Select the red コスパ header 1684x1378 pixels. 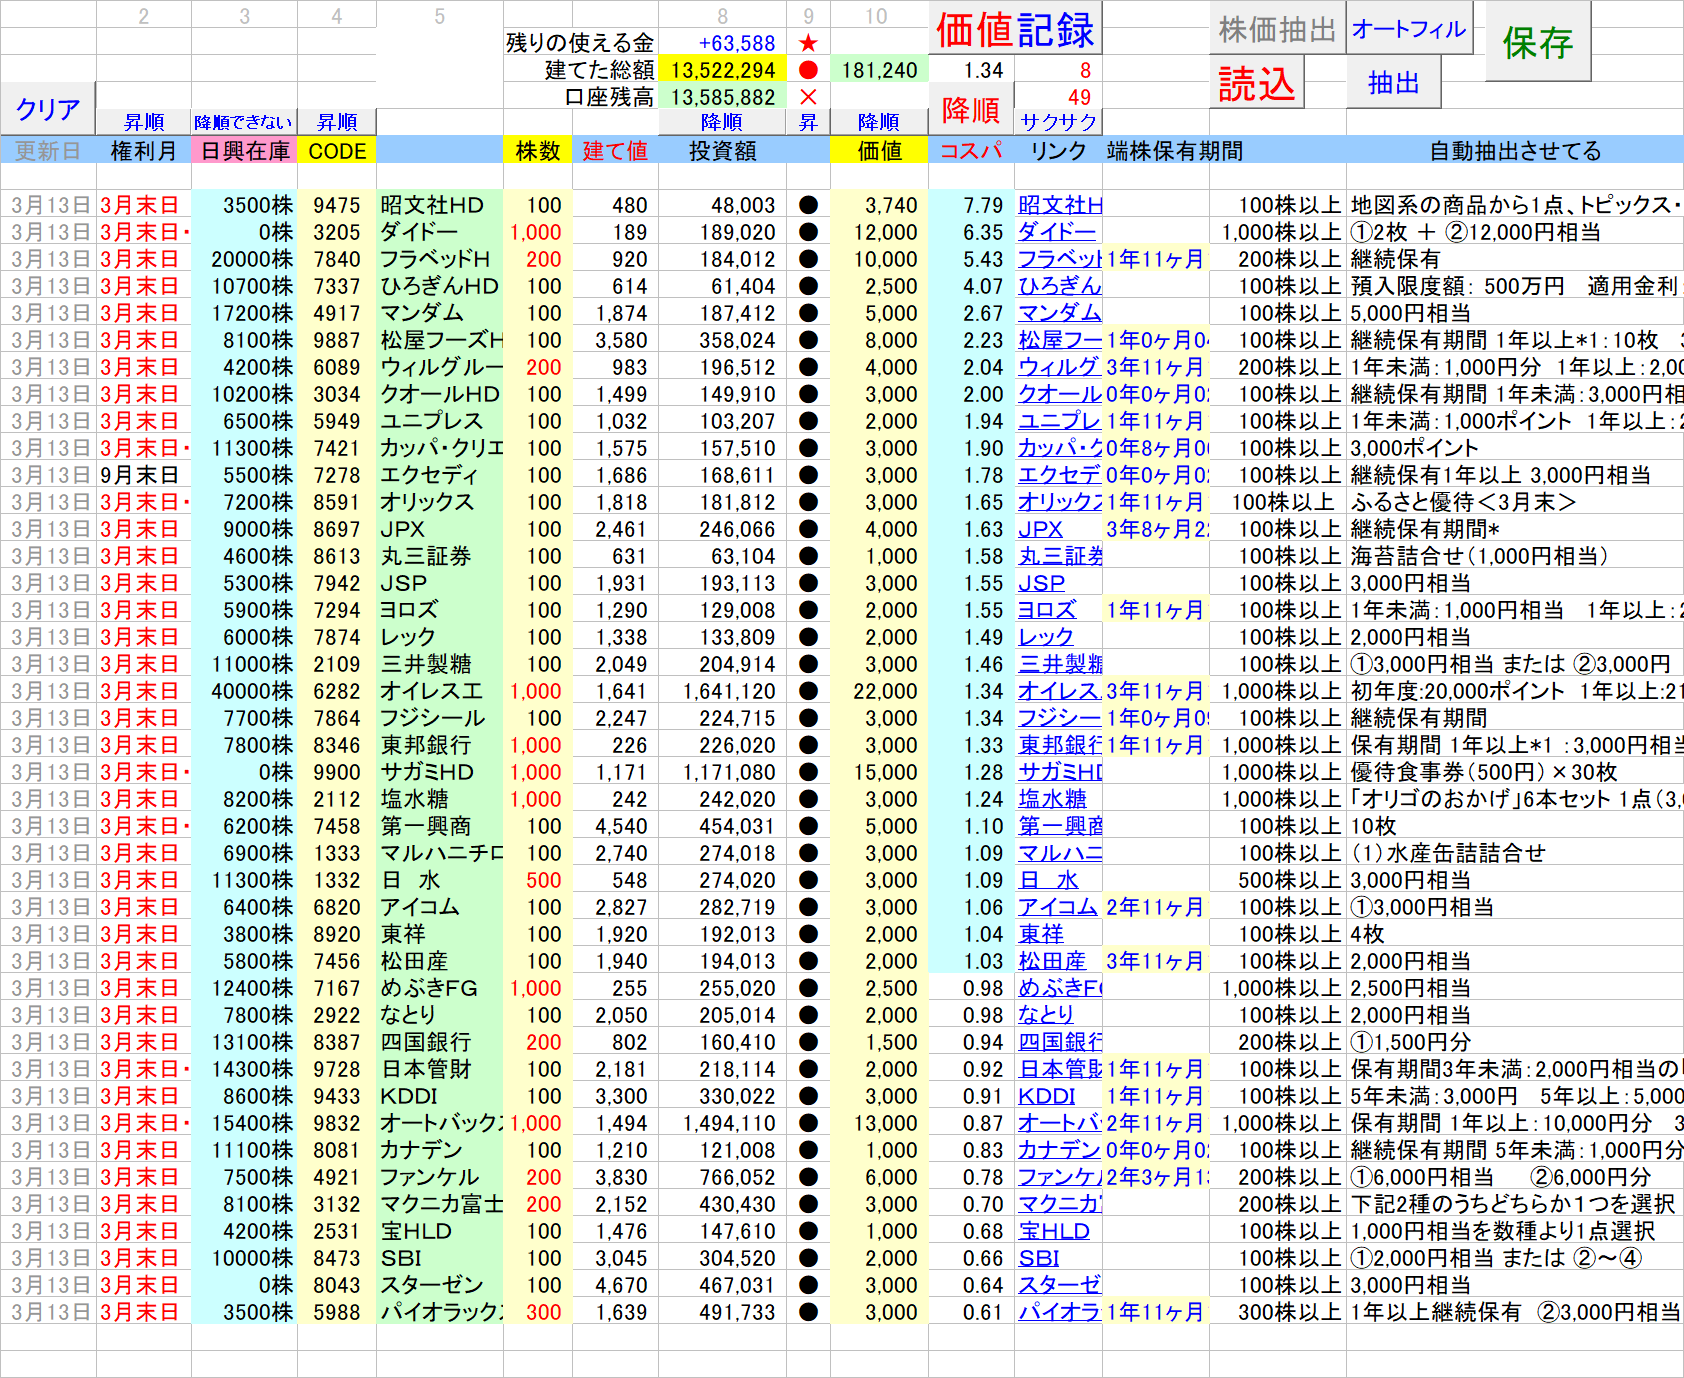971,151
